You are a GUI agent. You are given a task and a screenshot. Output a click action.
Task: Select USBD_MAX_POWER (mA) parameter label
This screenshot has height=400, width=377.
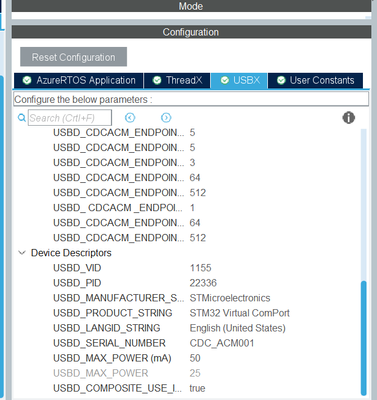[112, 358]
